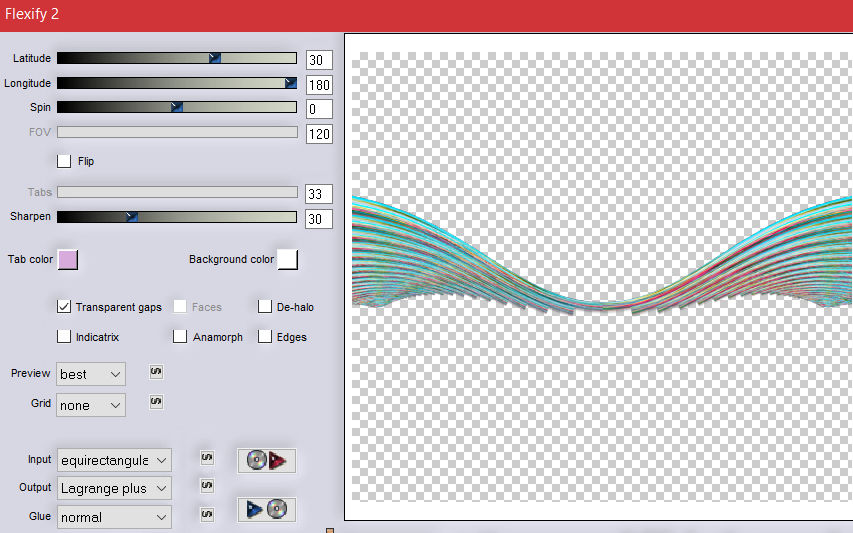Open the Glue mode dropdown

tap(114, 517)
